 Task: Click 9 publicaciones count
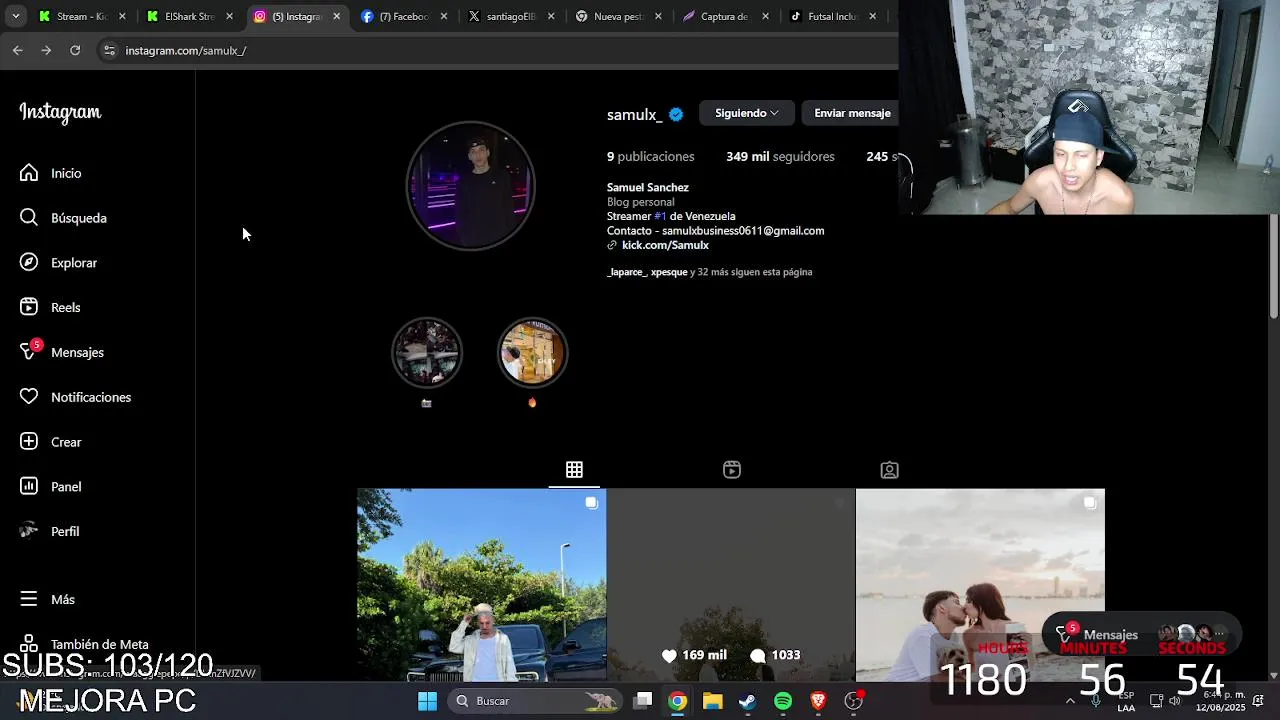click(650, 157)
